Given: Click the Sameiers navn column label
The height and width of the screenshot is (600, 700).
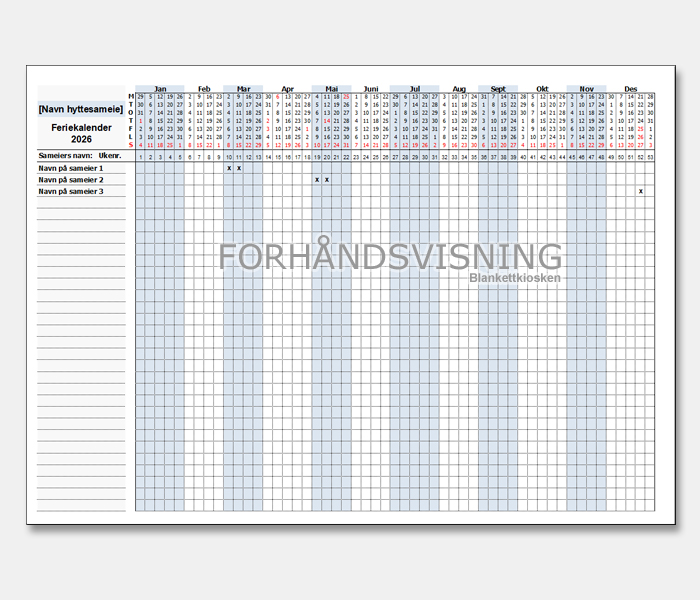Looking at the screenshot, I should coord(63,157).
